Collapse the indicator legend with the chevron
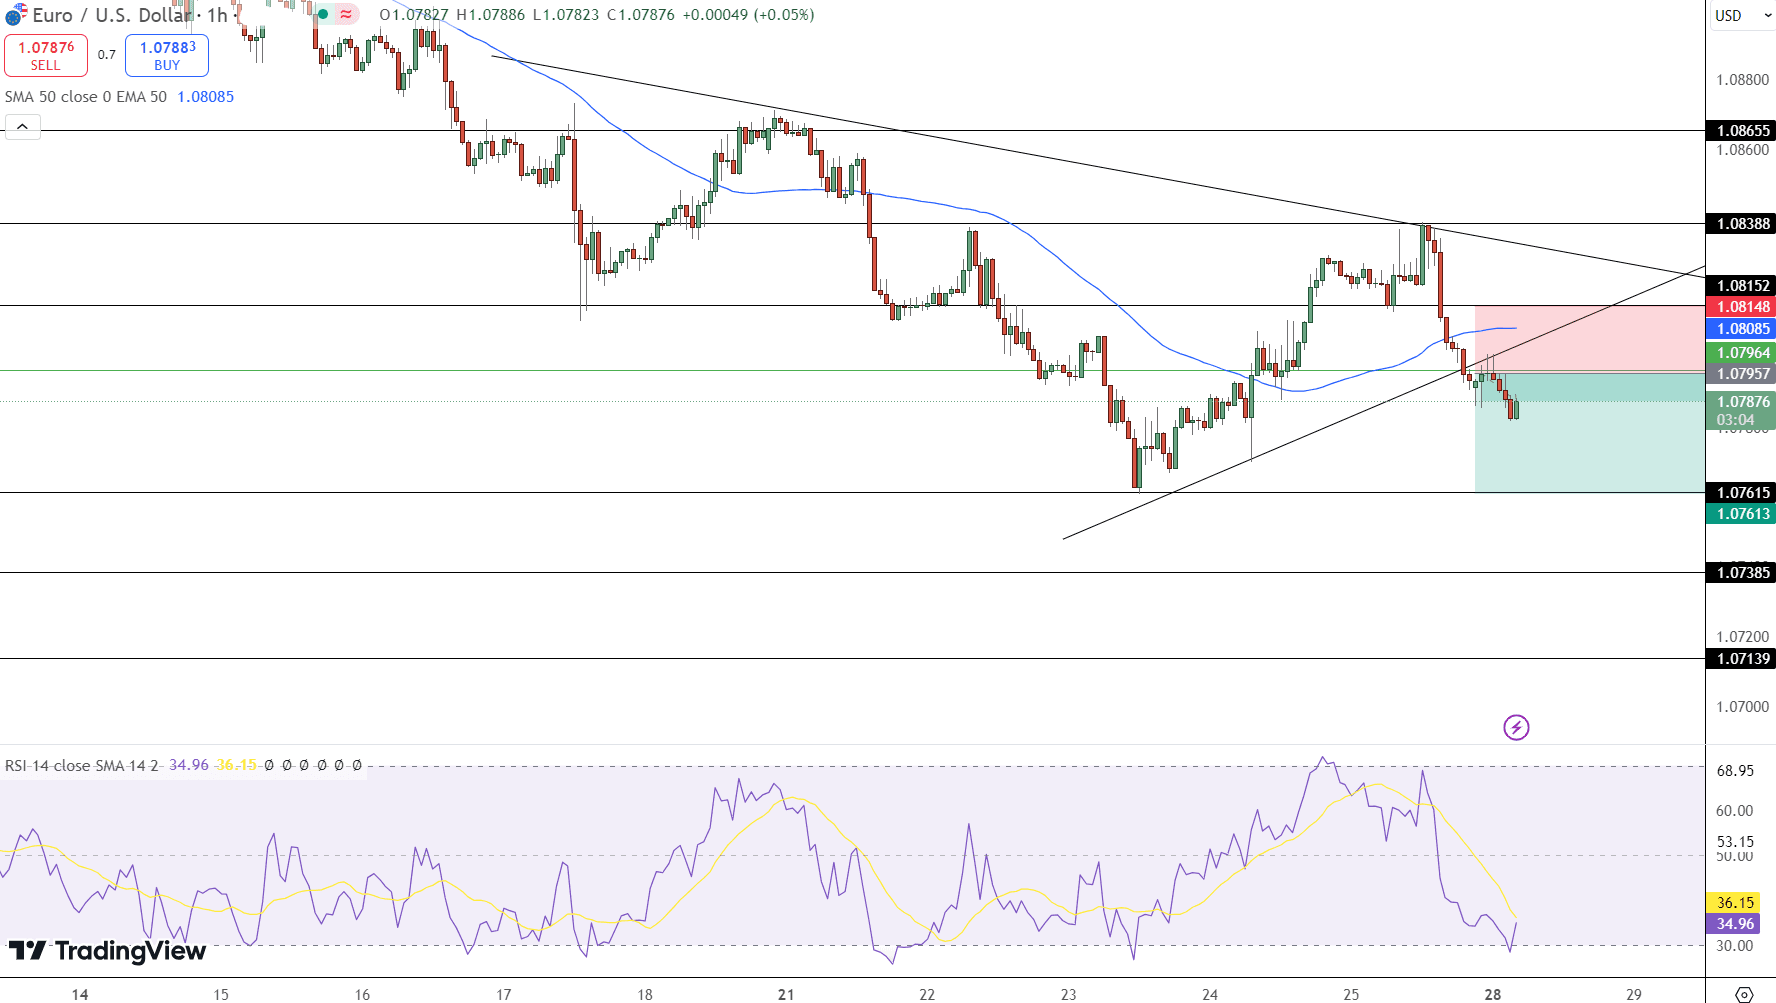Screen dimensions: 1776x1003 tap(23, 127)
